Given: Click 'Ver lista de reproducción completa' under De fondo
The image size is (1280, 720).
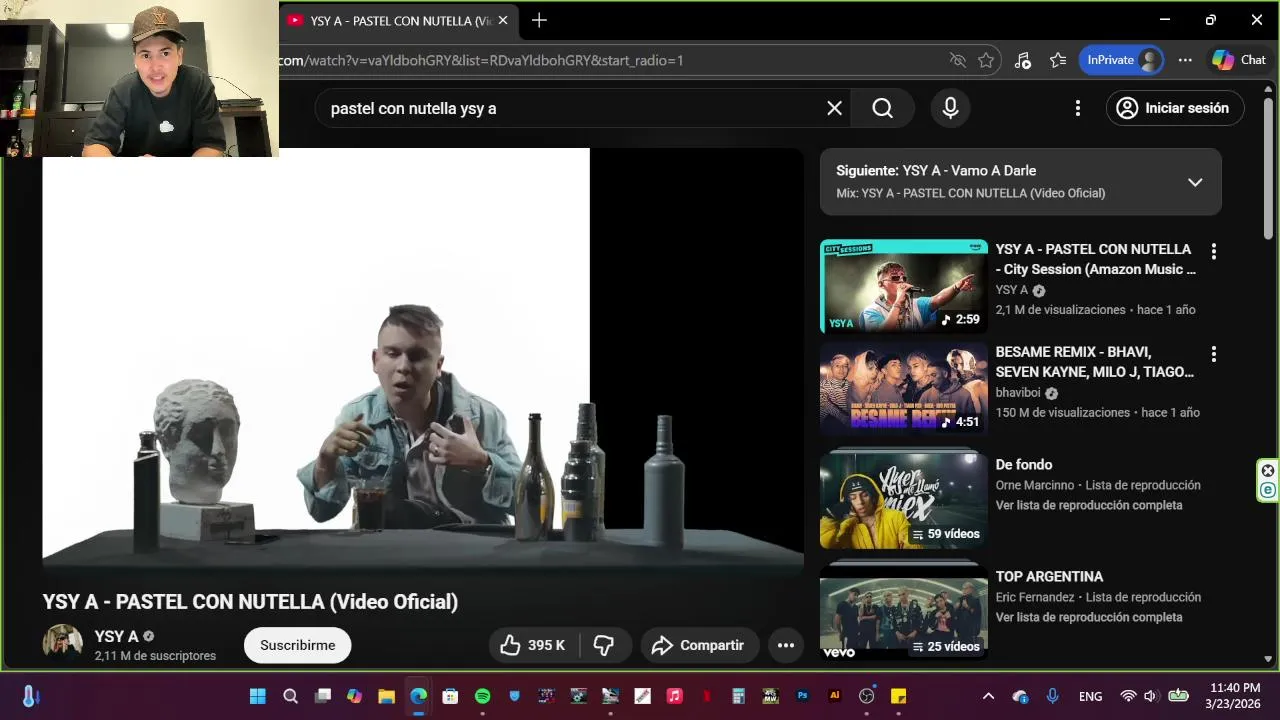Looking at the screenshot, I should point(1089,505).
